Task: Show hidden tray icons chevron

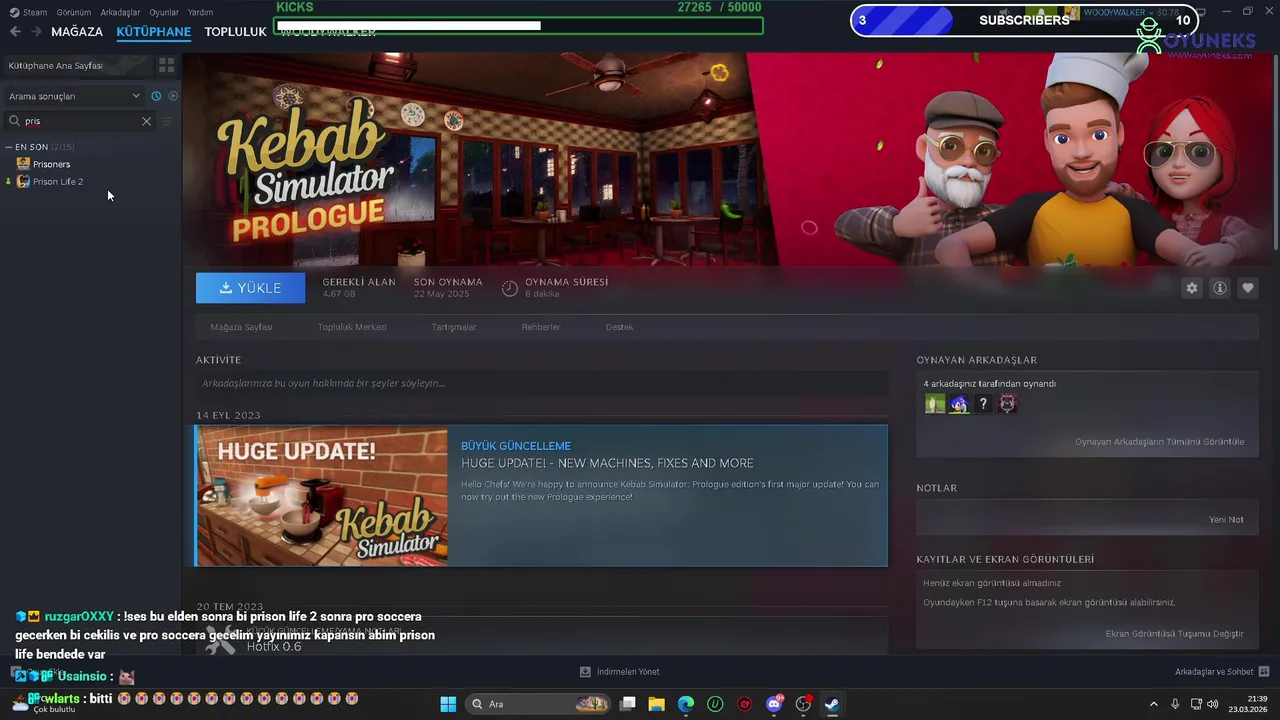Action: [1153, 704]
